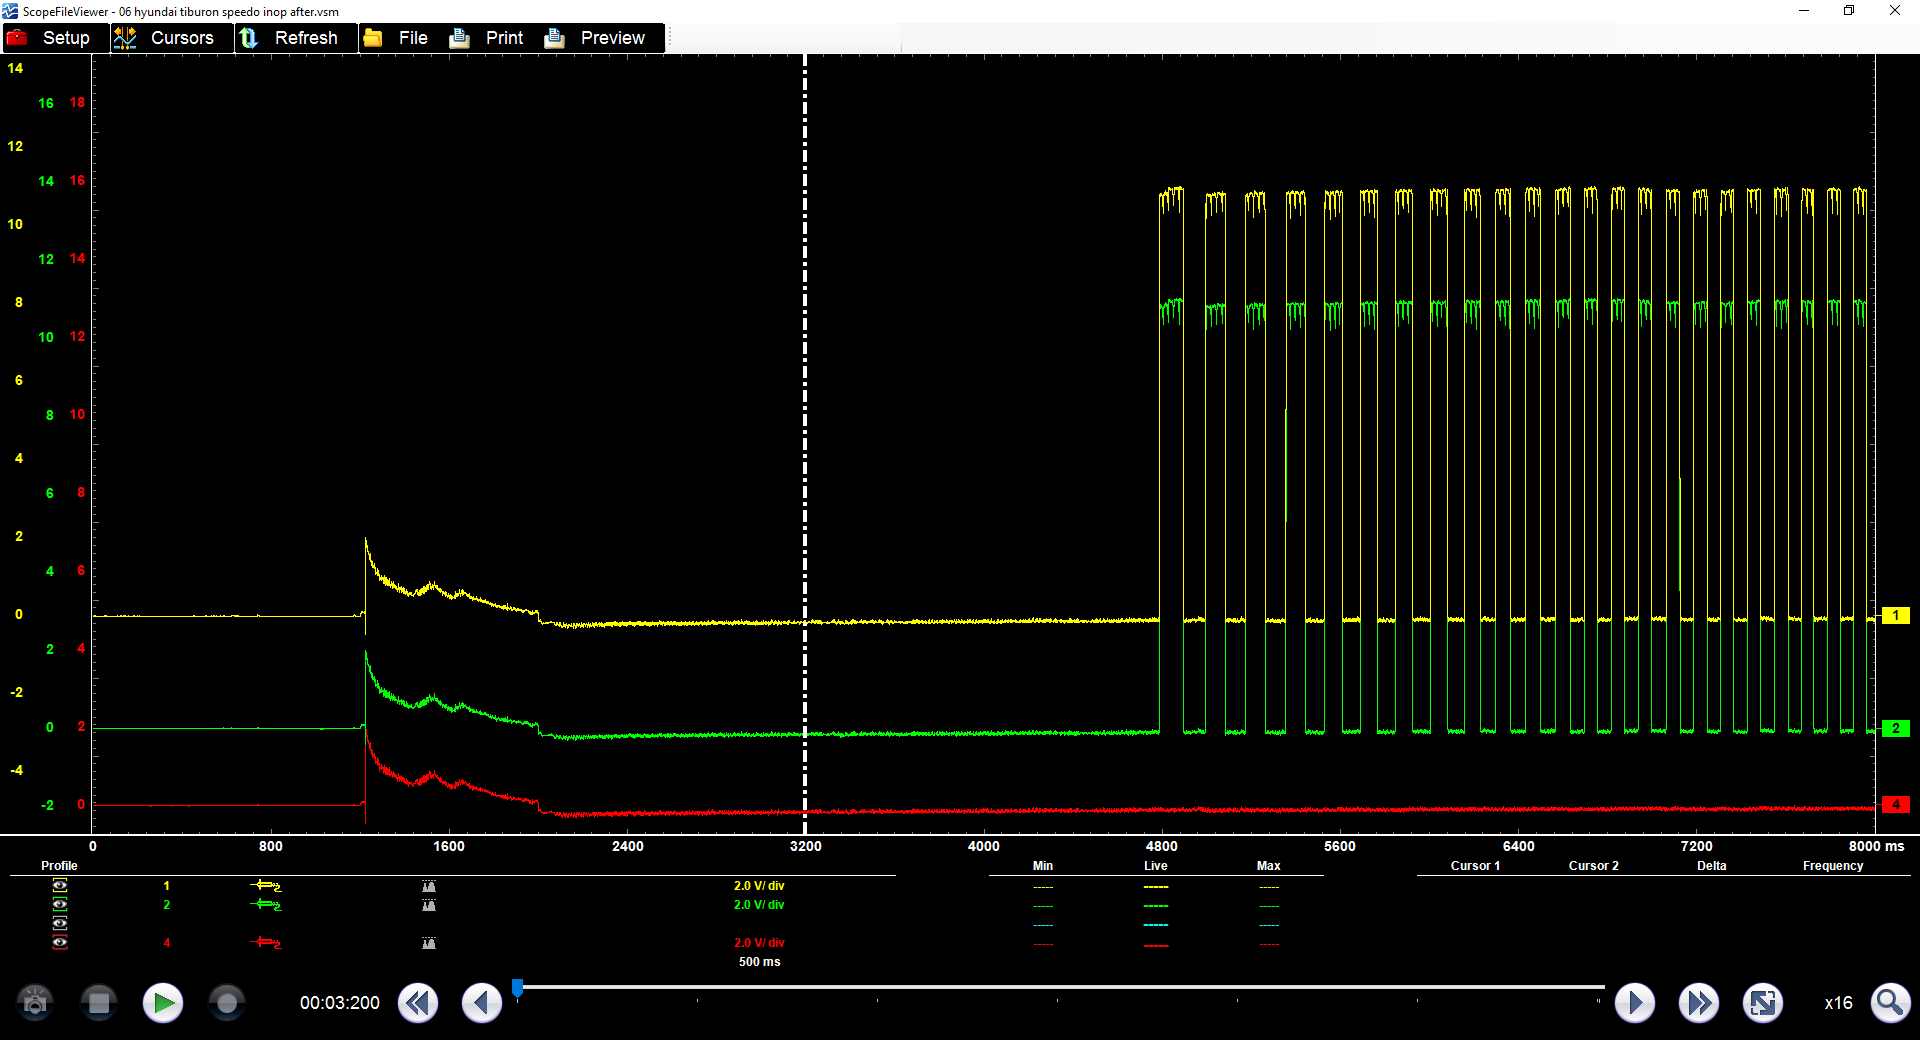
Task: Click the Record button
Action: point(227,1002)
